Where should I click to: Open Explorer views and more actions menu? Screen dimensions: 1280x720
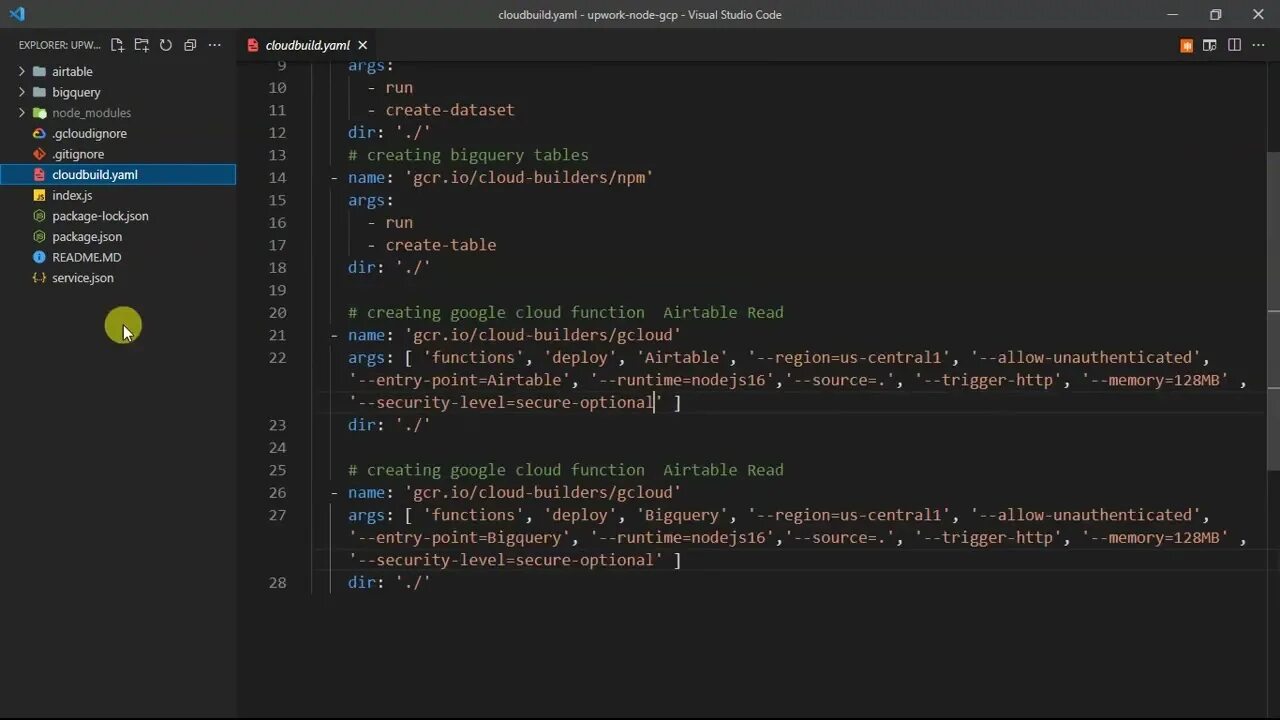214,45
